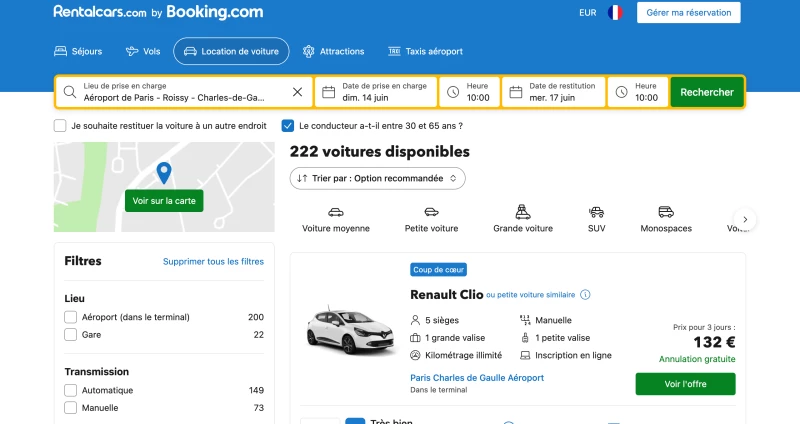Click the Coup de cœur badge

tap(438, 269)
